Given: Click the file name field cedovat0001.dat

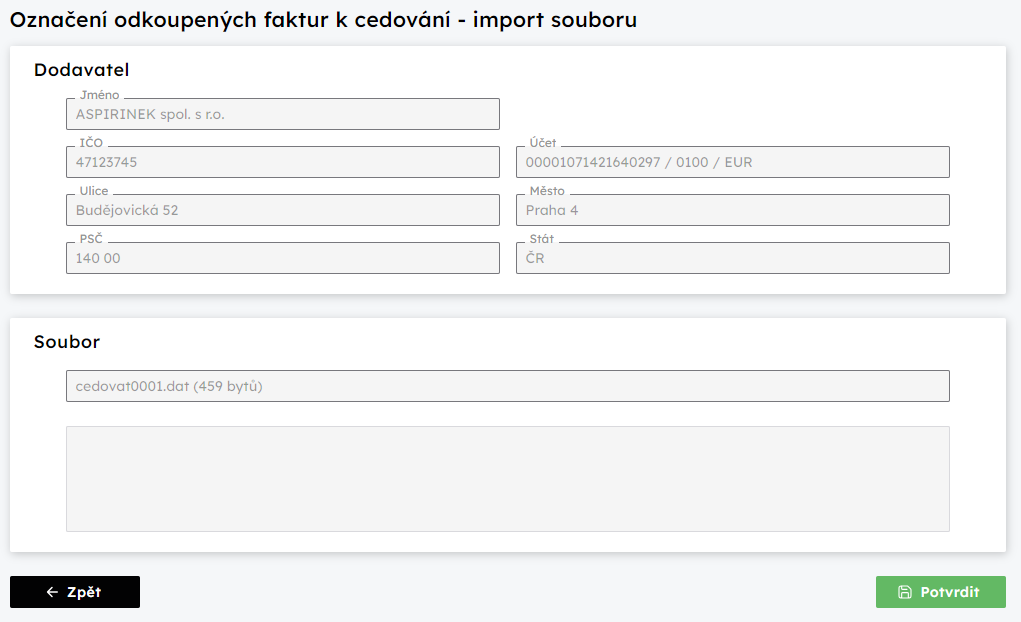Looking at the screenshot, I should (x=508, y=386).
